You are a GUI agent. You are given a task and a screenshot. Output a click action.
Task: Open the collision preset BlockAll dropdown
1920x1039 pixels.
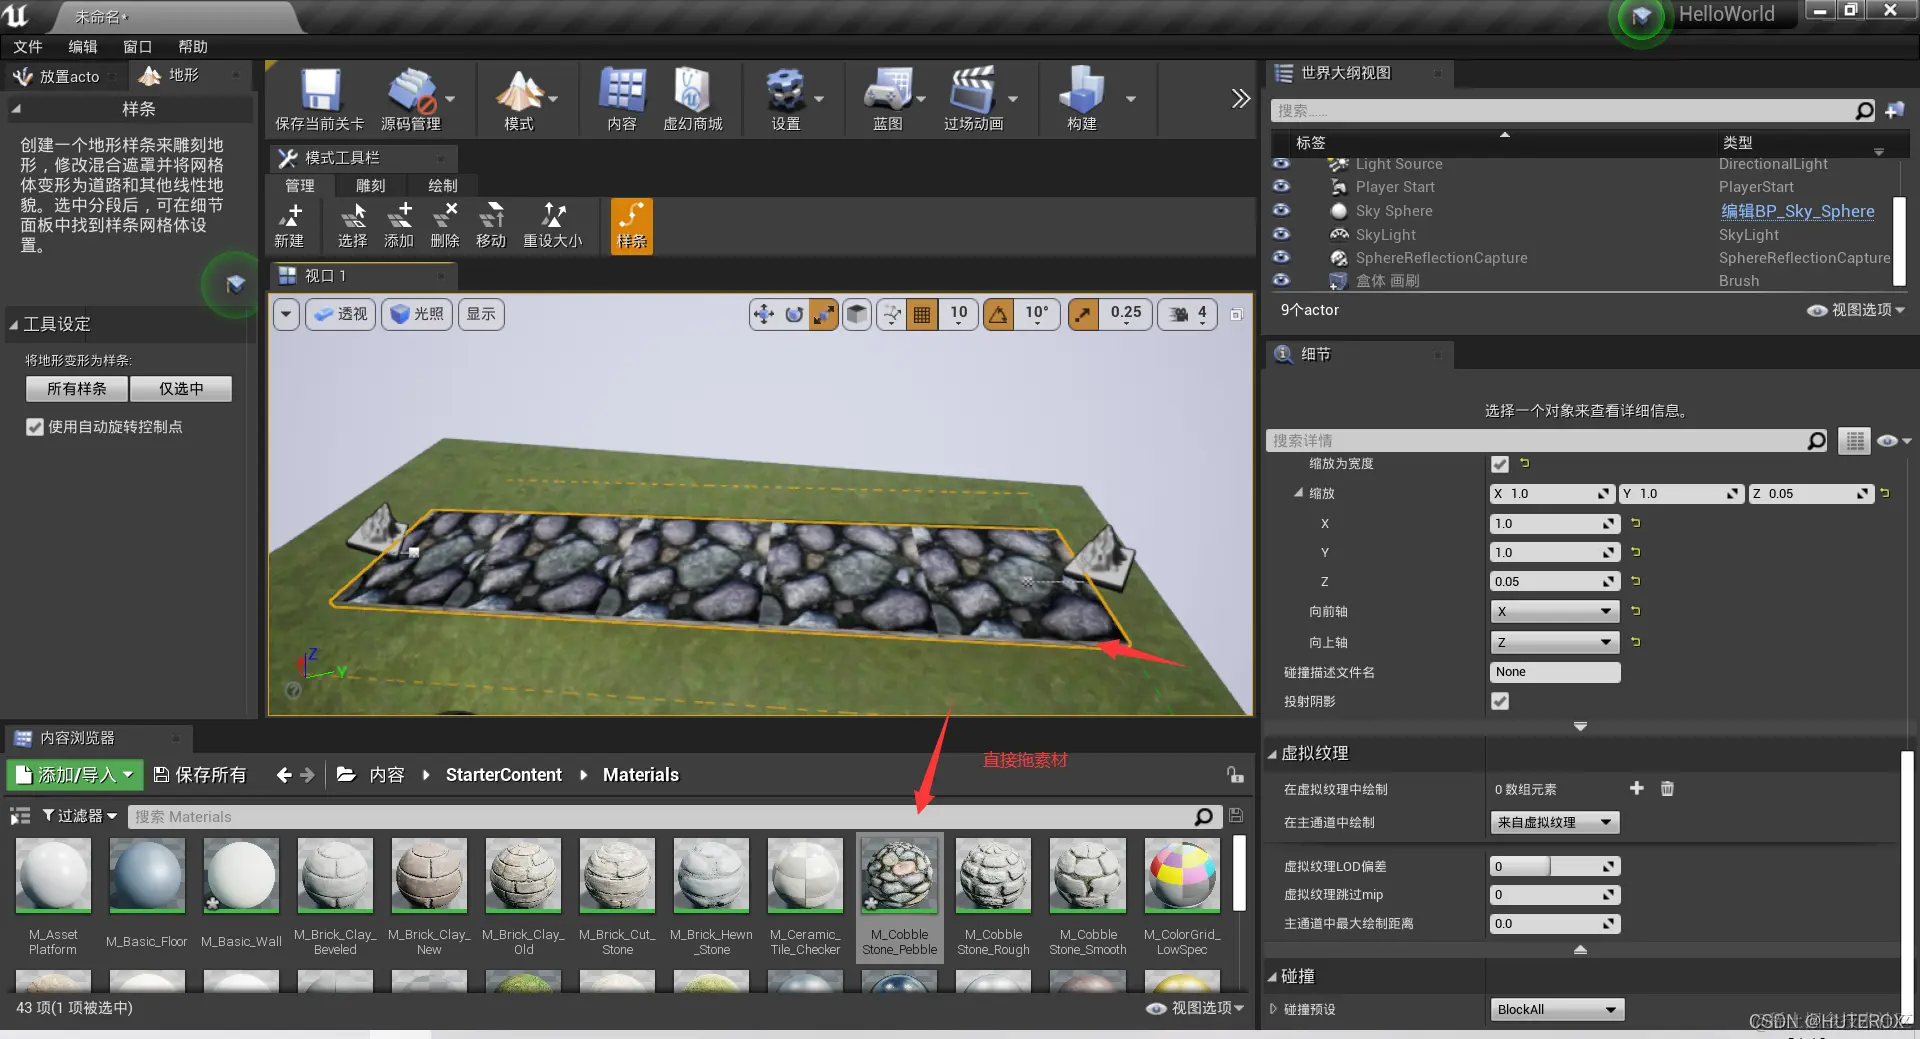click(x=1557, y=1009)
